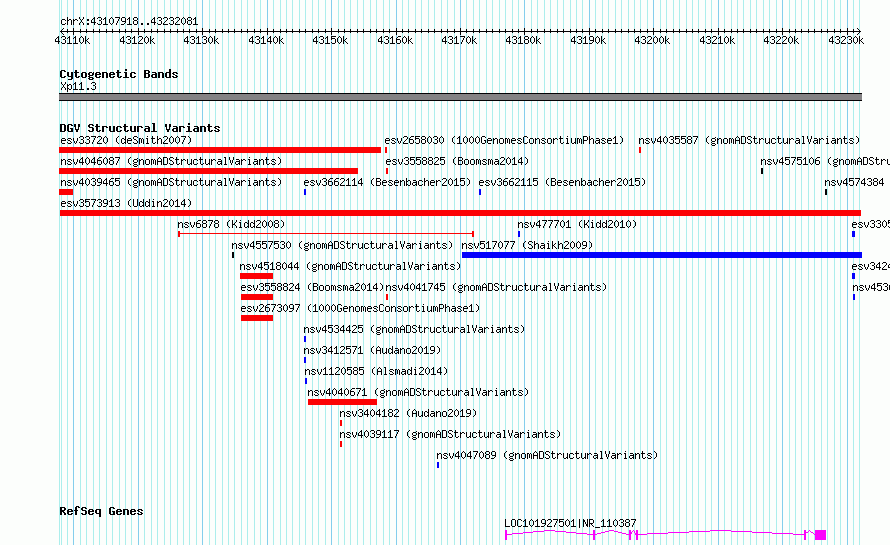Open nsv3404182 (Audano2019) variant
The height and width of the screenshot is (545, 890).
pyautogui.click(x=408, y=413)
